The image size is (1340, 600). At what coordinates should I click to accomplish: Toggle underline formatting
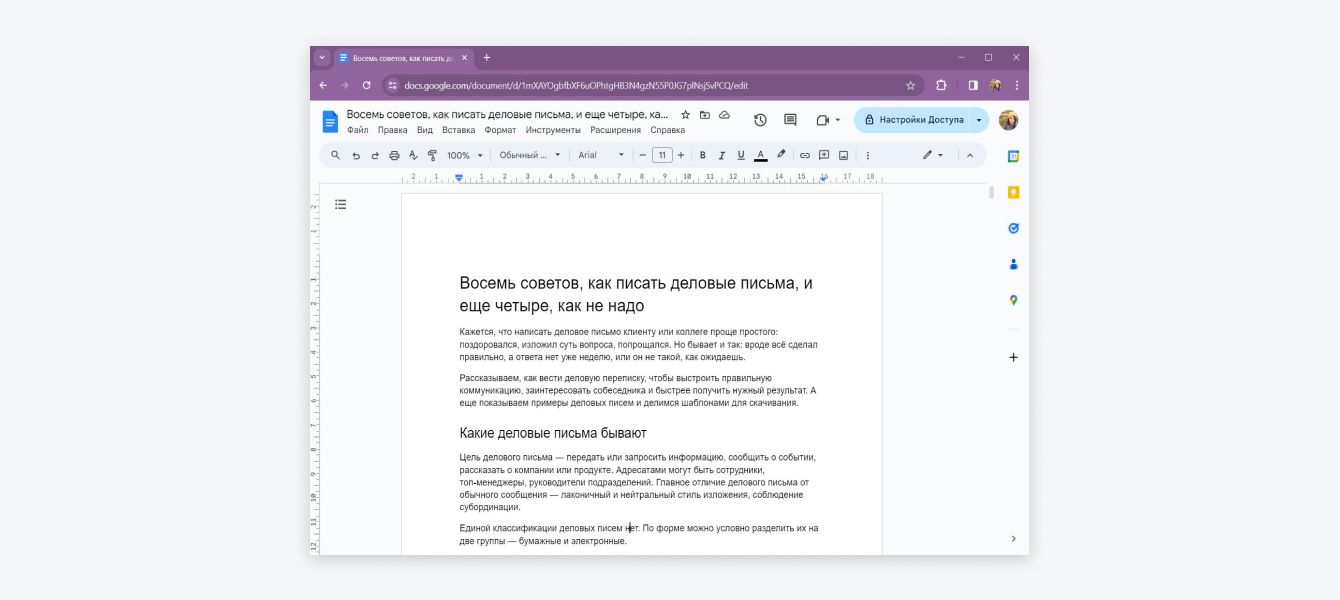pos(740,155)
